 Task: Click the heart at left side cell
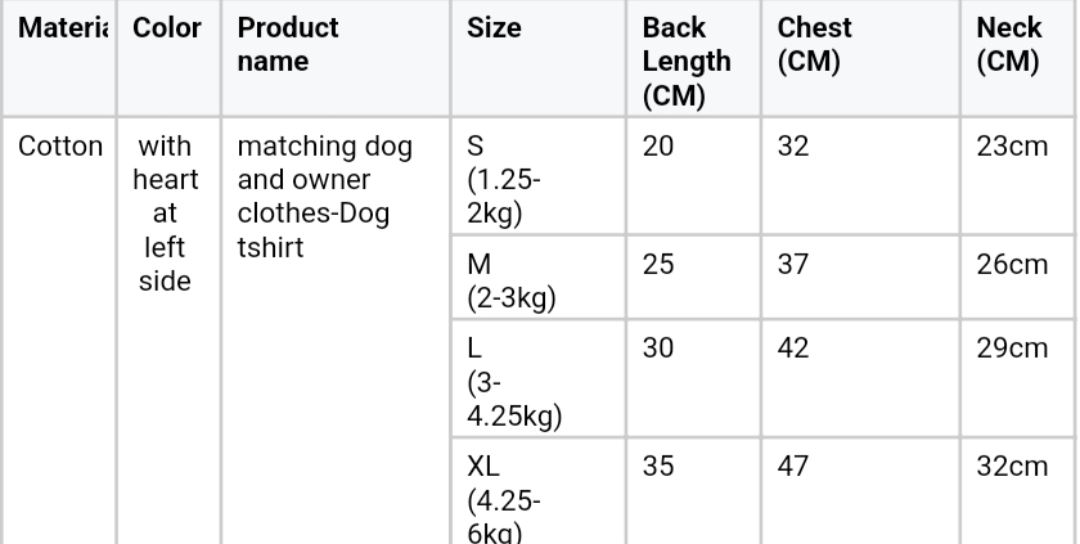point(167,214)
